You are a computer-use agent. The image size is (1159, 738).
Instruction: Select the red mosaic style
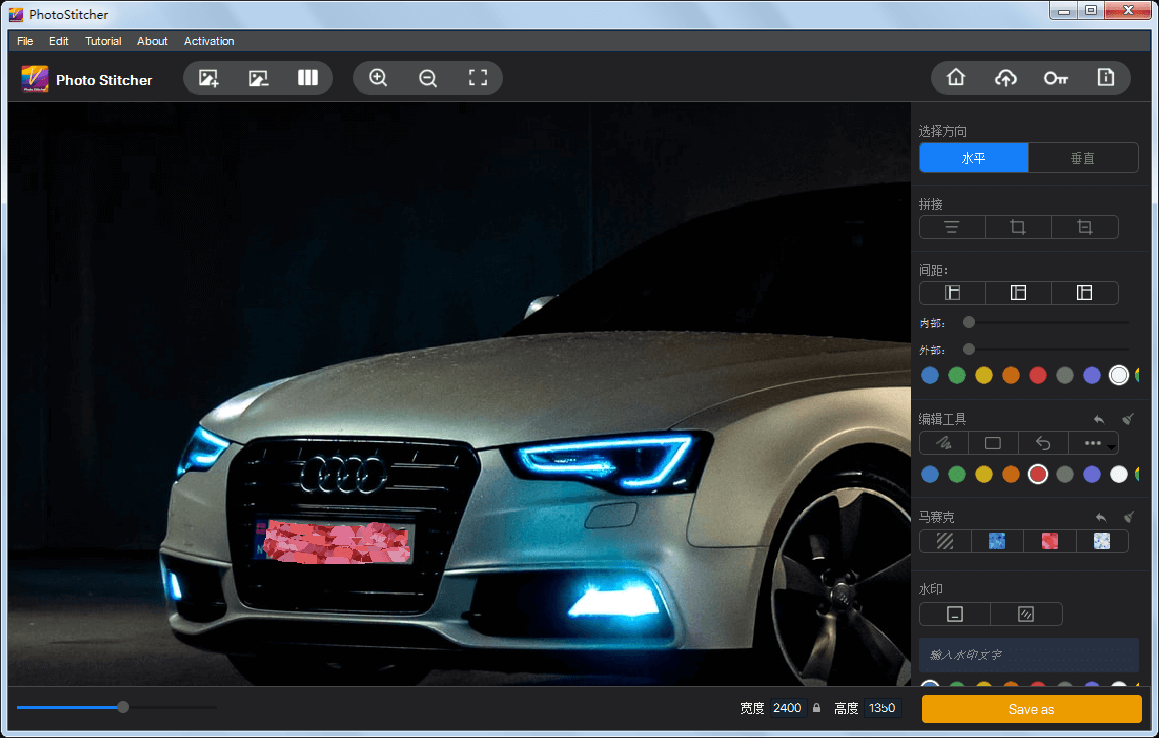pos(1050,541)
